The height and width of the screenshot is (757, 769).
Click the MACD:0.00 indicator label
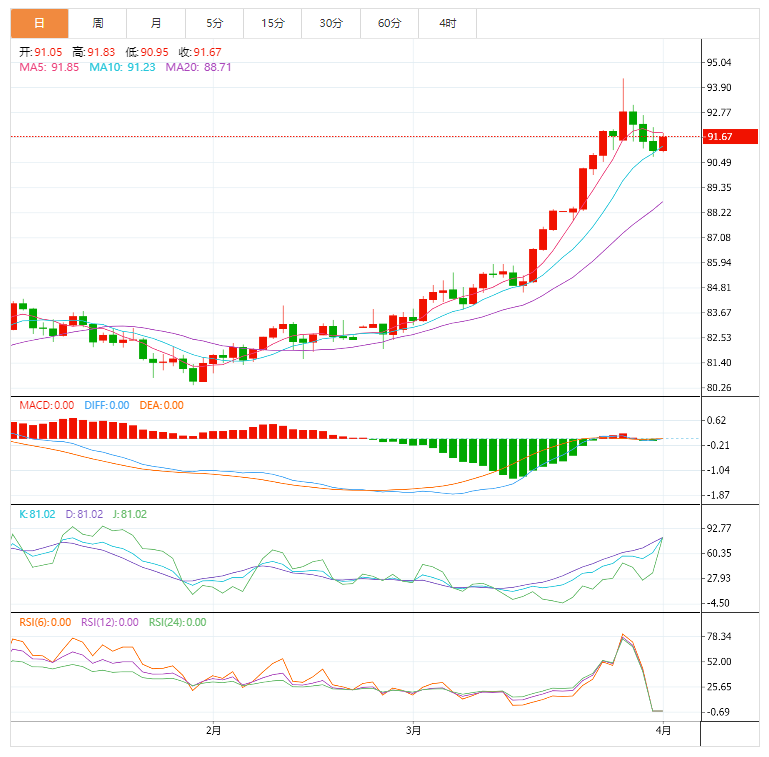coord(47,405)
